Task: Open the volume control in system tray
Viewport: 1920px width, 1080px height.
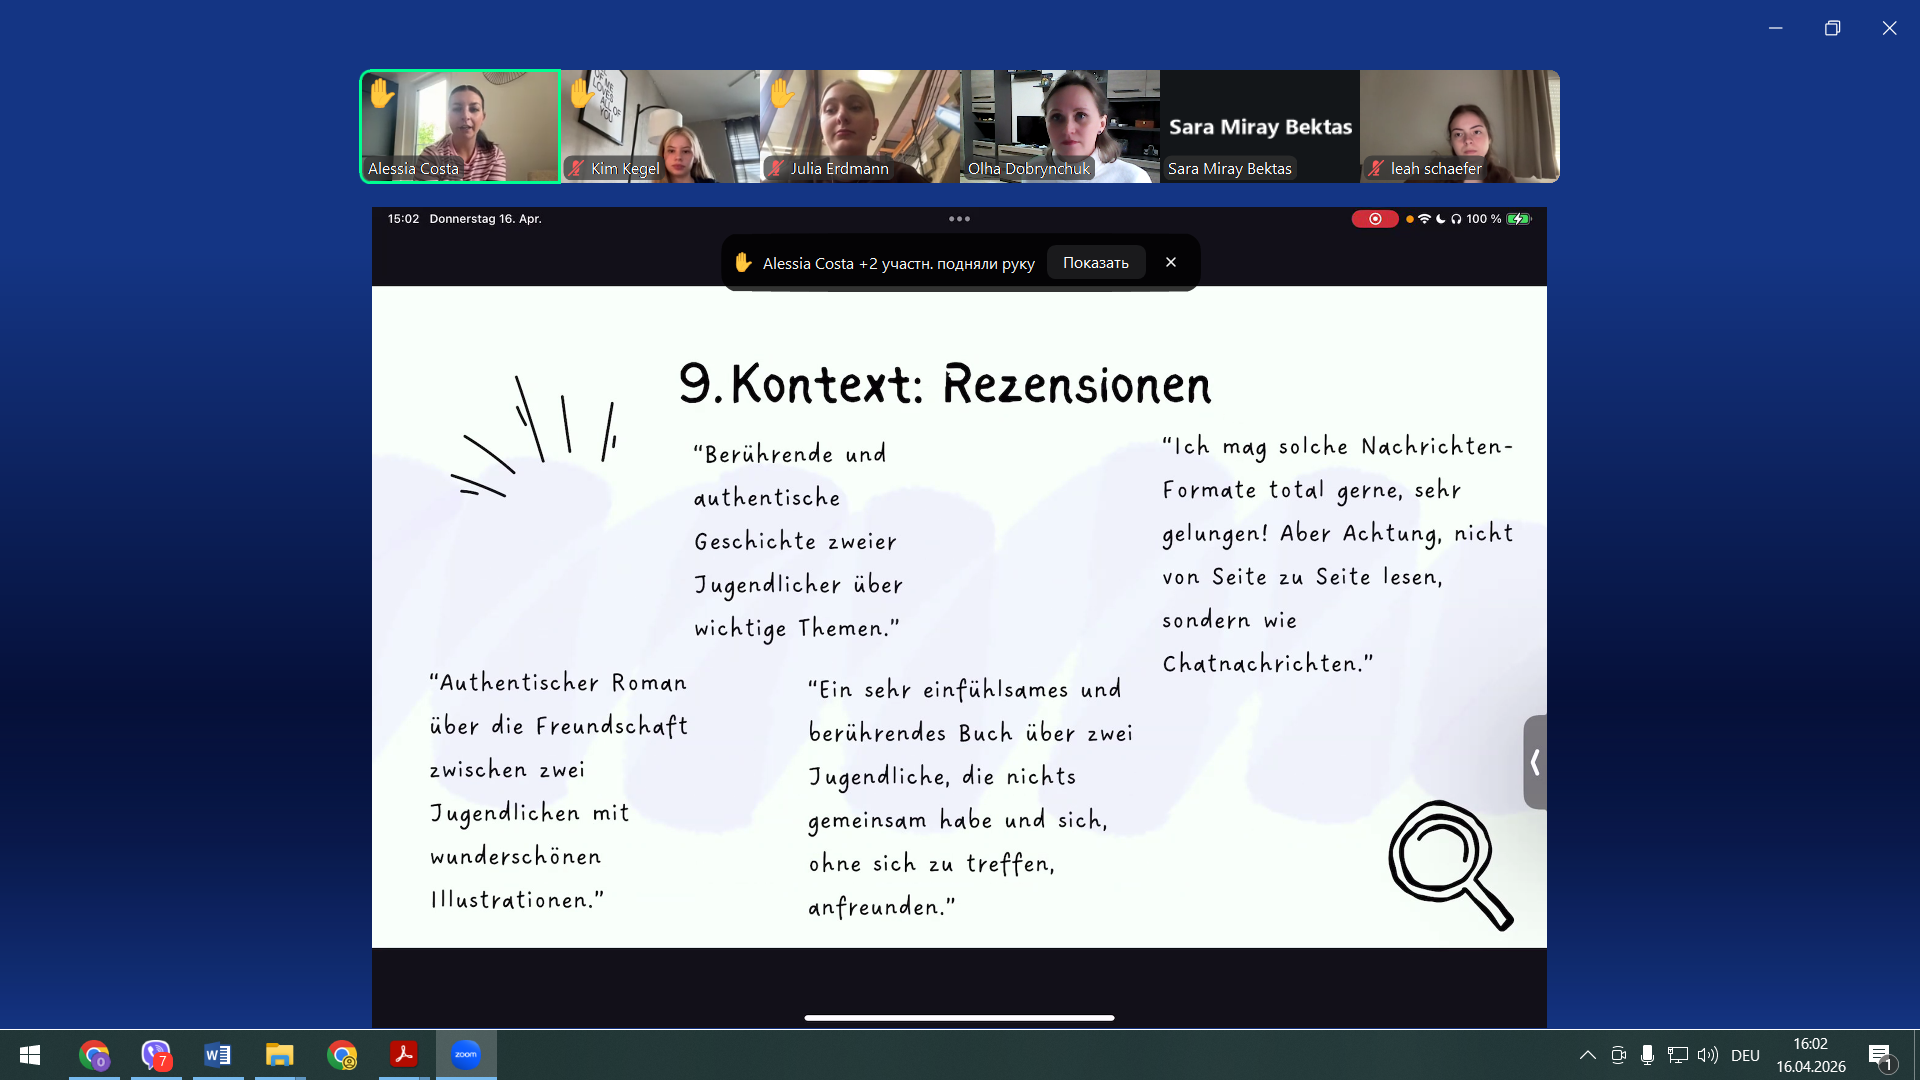Action: pyautogui.click(x=1708, y=1055)
